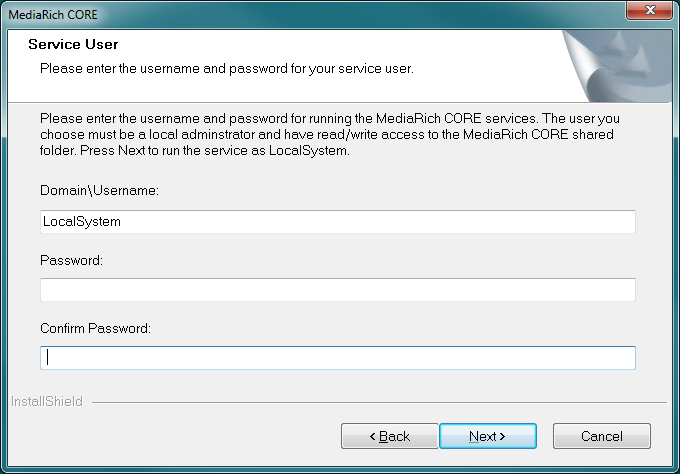680x474 pixels.
Task: Close the installer with the red X
Action: point(649,10)
